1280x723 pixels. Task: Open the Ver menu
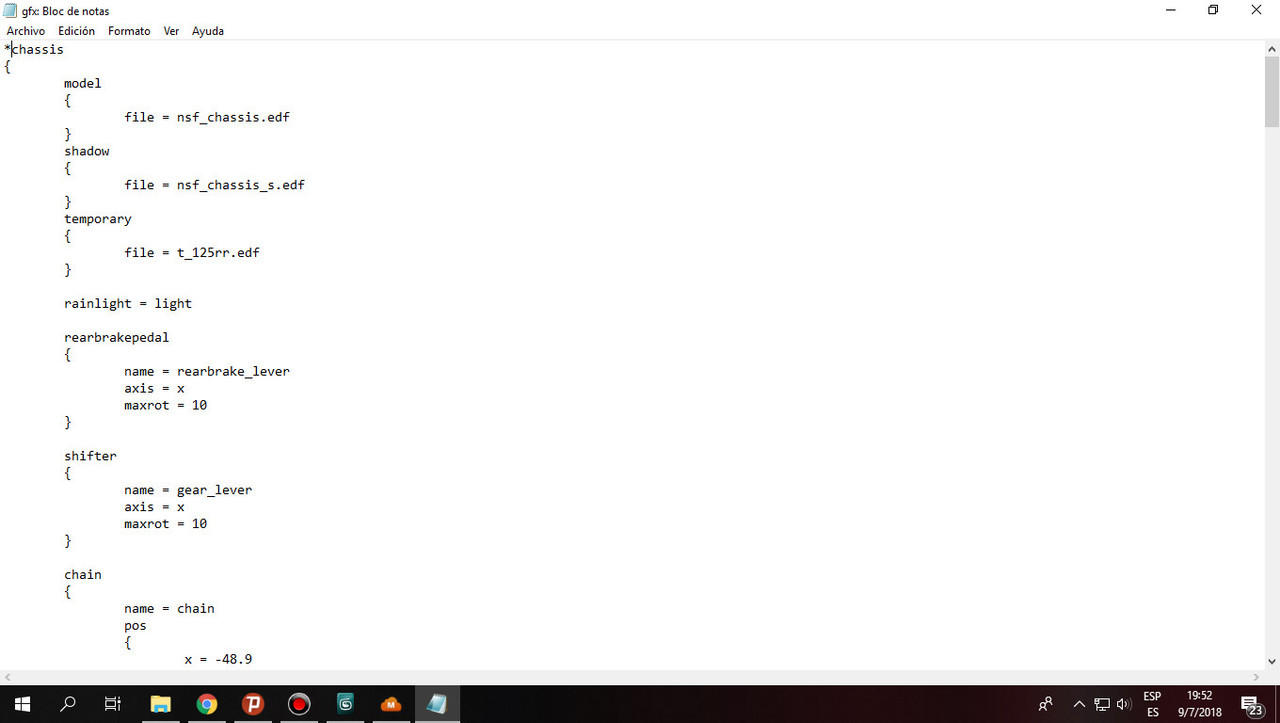(171, 31)
